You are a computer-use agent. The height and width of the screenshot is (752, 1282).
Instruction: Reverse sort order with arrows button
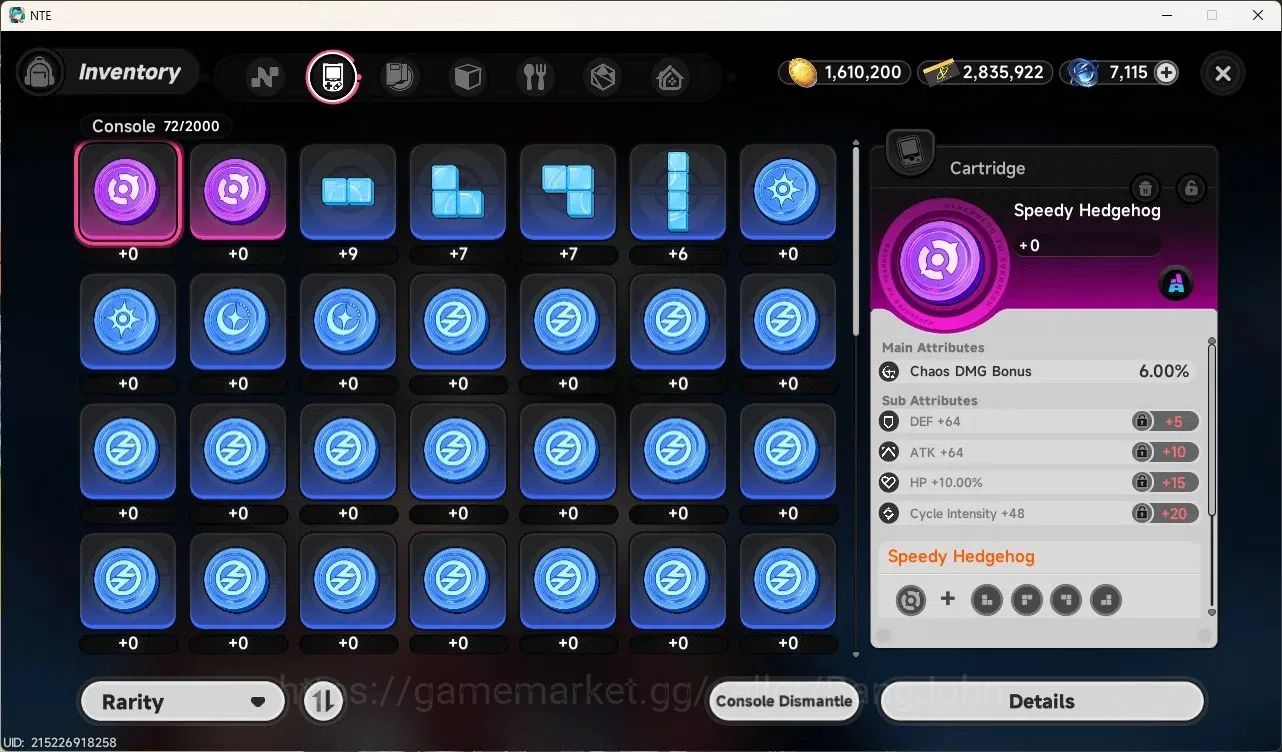(x=321, y=702)
